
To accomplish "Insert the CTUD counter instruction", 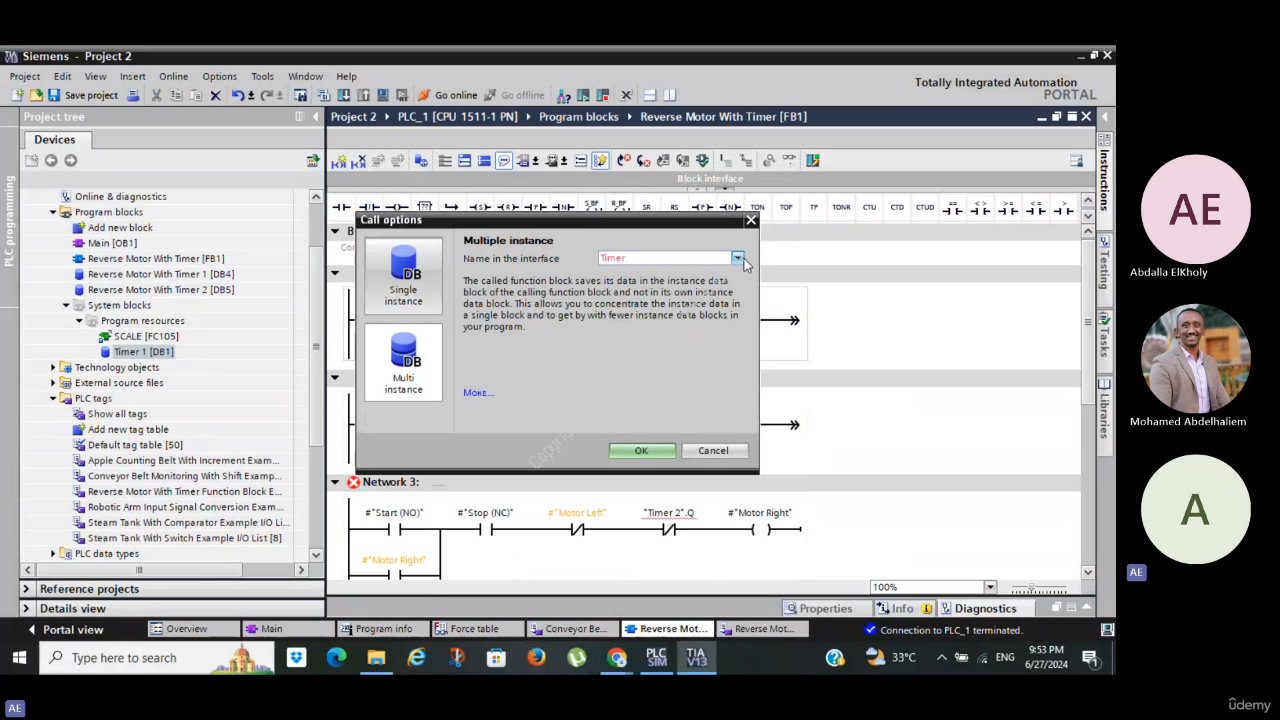I will tap(925, 208).
